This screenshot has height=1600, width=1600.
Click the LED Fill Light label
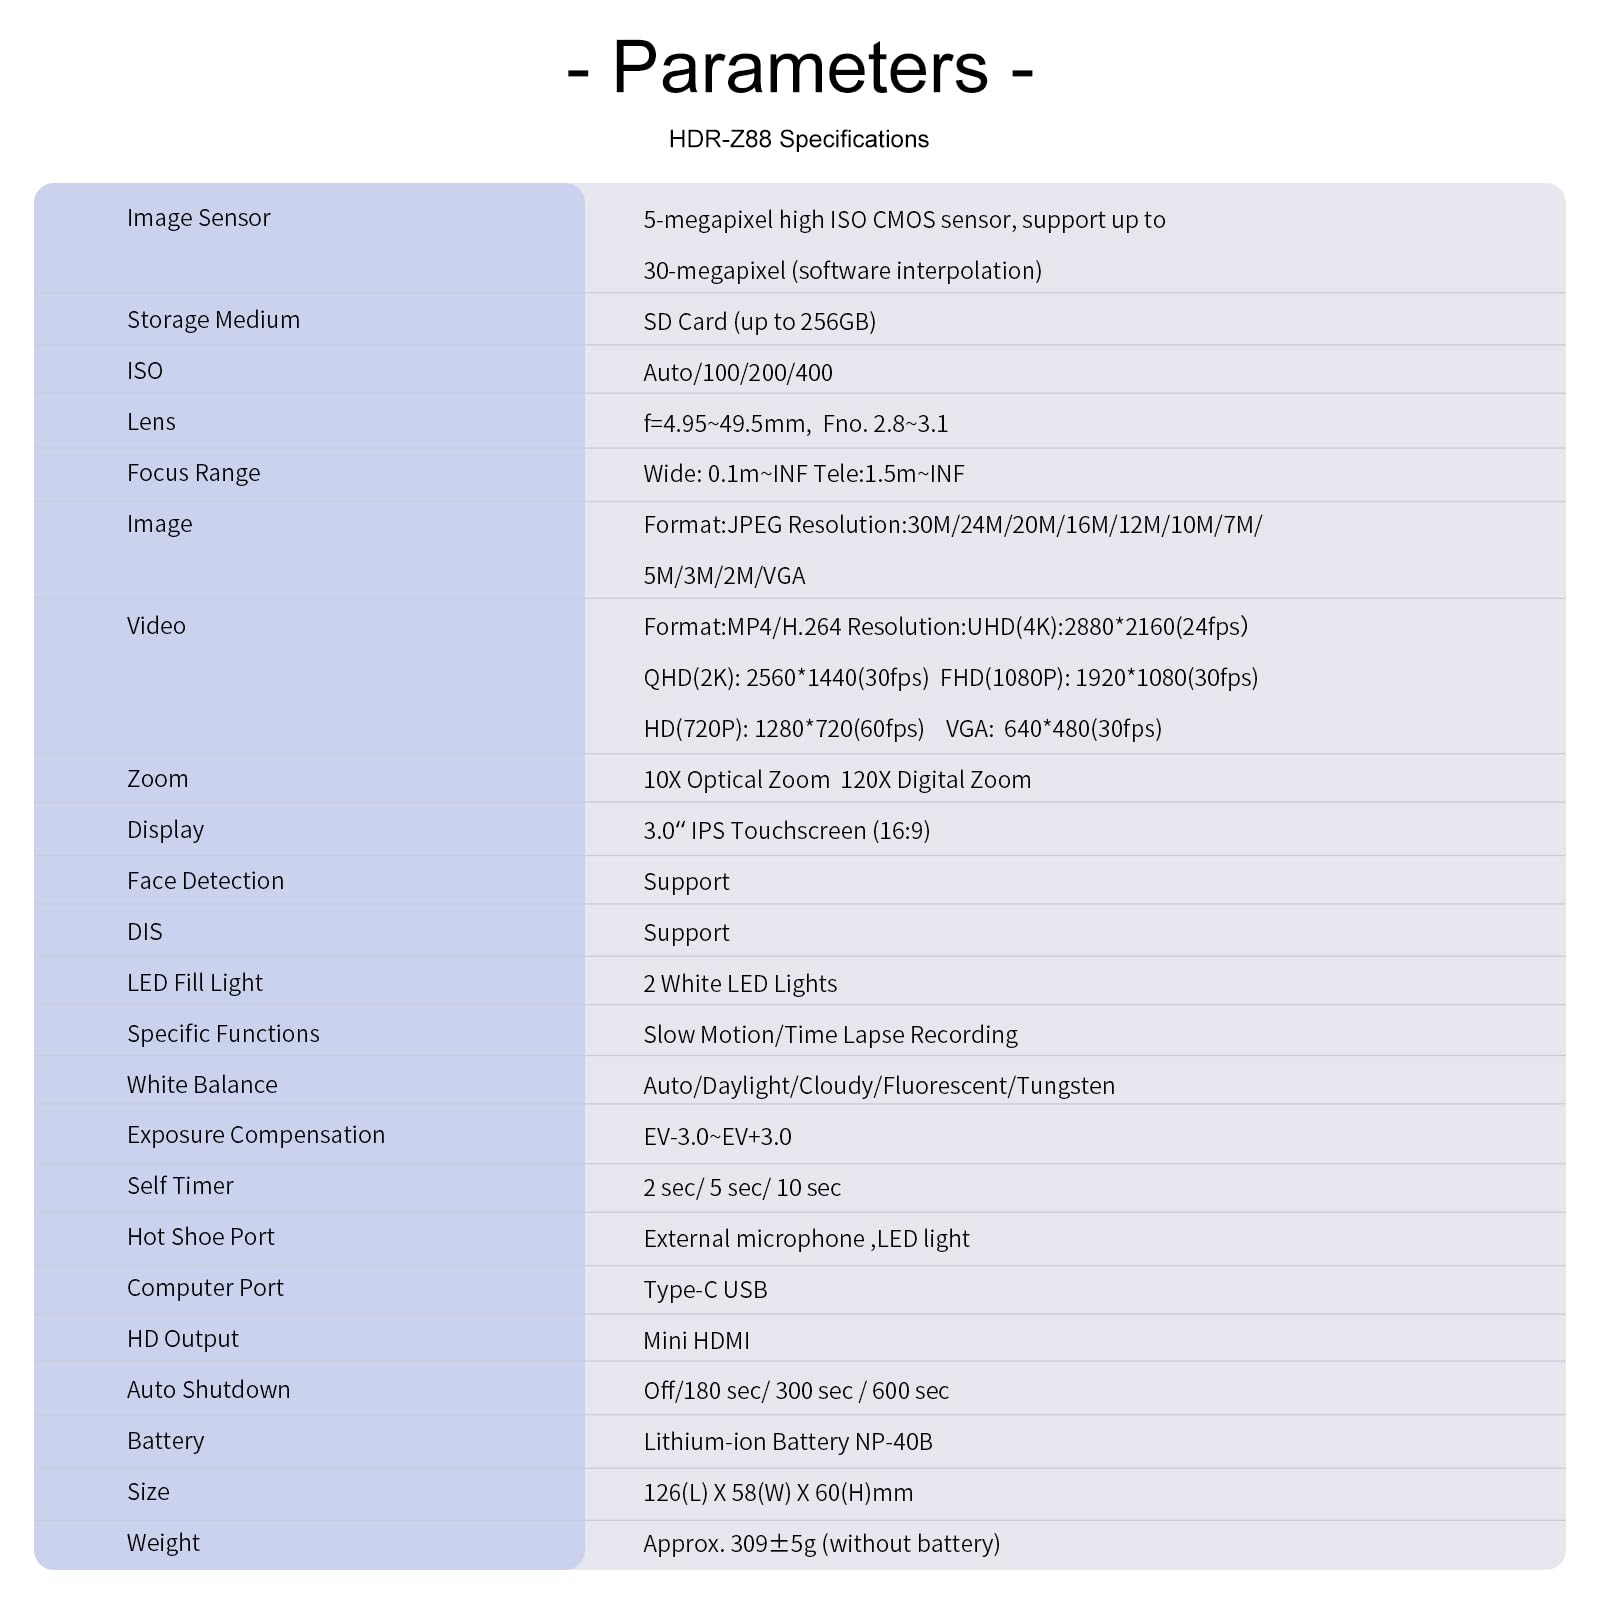click(x=194, y=983)
